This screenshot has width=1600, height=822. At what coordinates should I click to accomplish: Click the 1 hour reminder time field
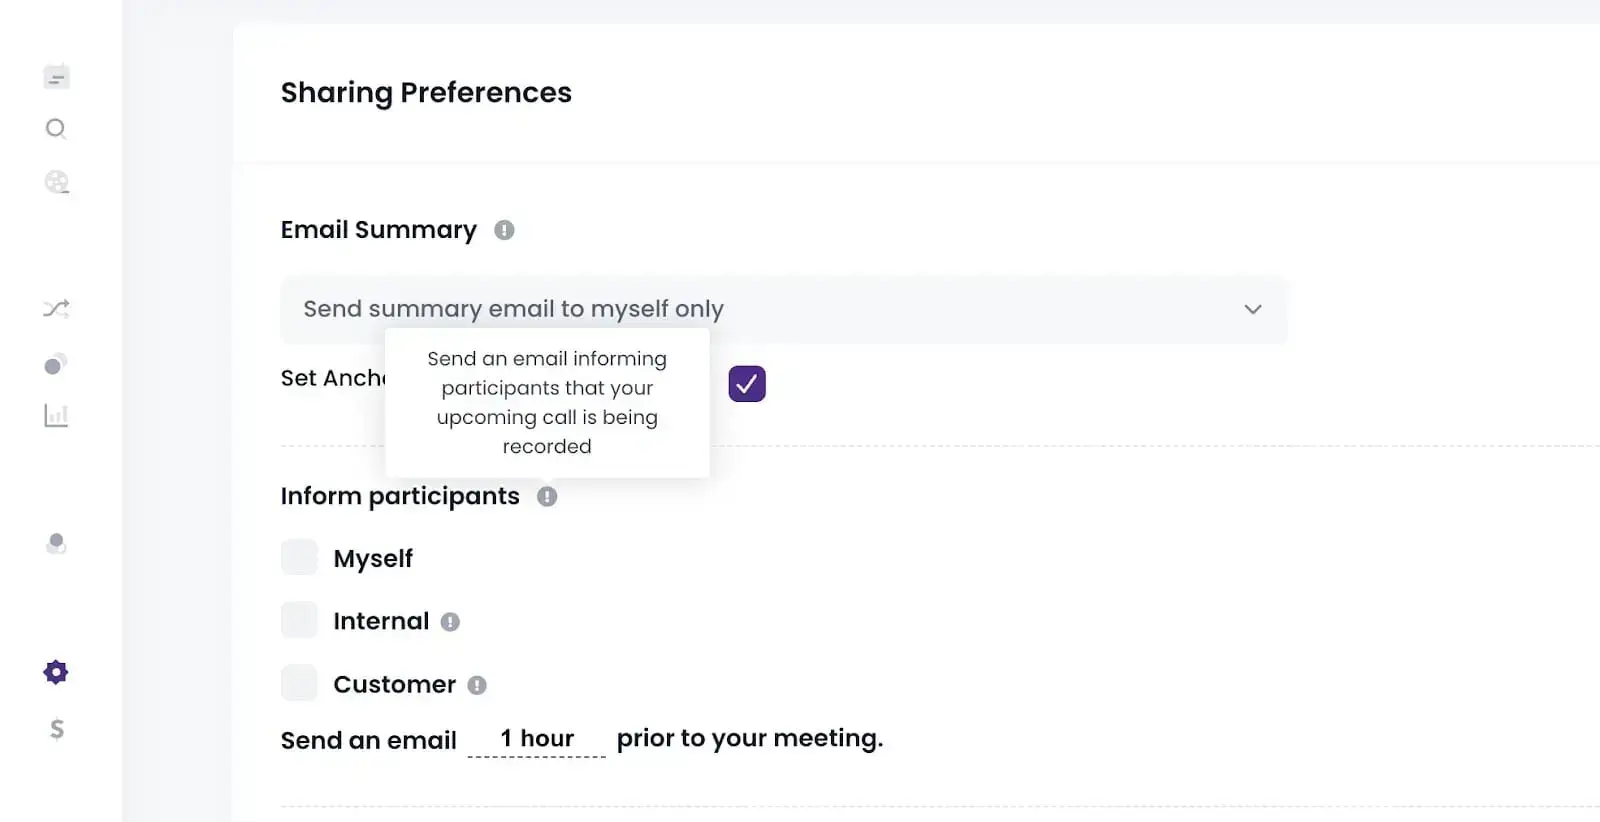[537, 738]
